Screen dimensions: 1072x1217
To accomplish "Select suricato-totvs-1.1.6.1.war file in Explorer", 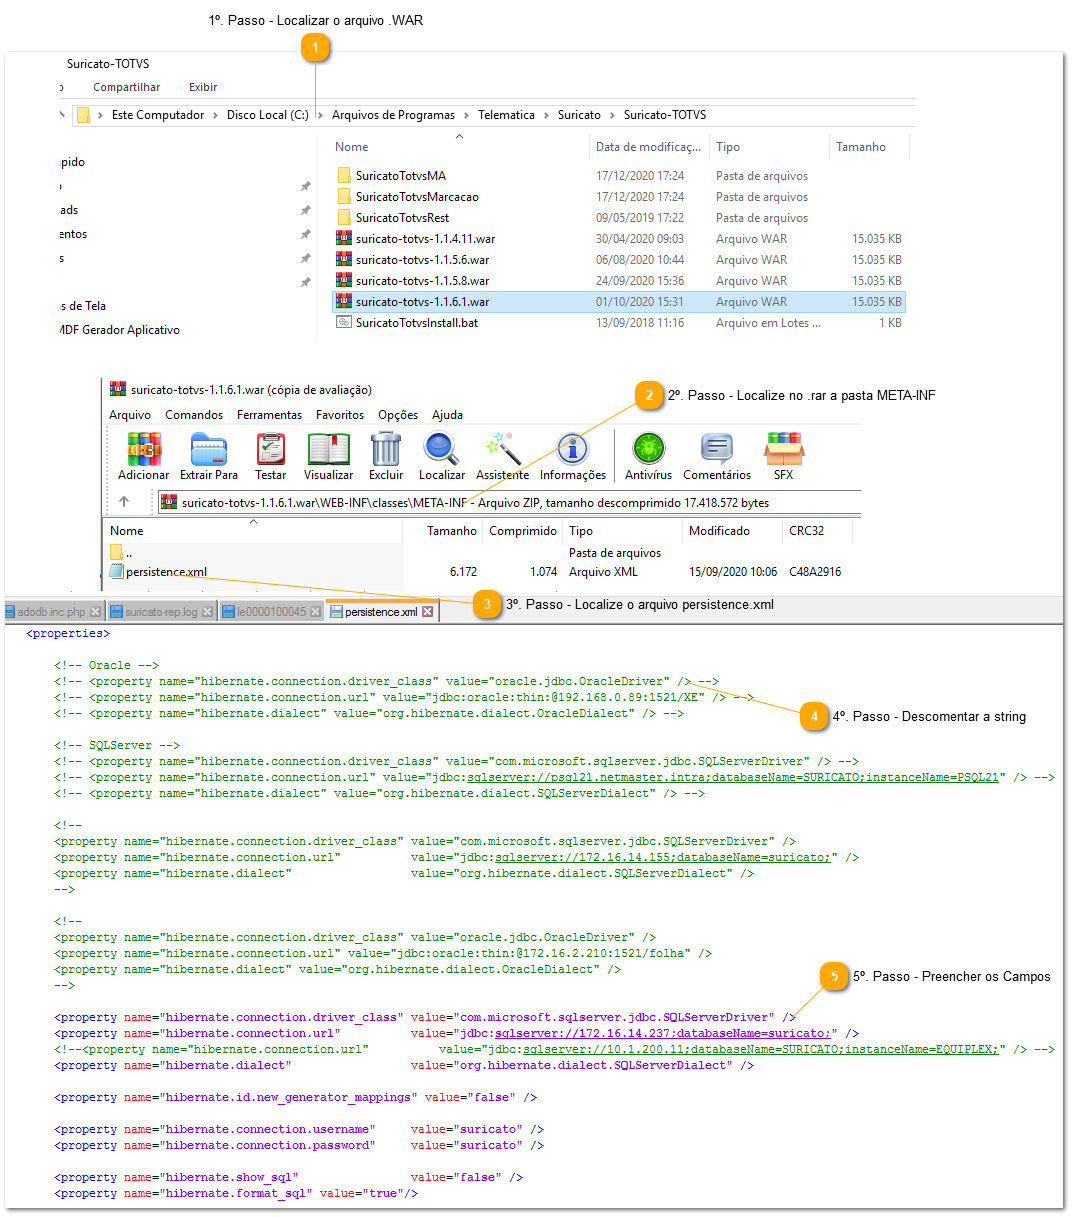I will pos(422,302).
